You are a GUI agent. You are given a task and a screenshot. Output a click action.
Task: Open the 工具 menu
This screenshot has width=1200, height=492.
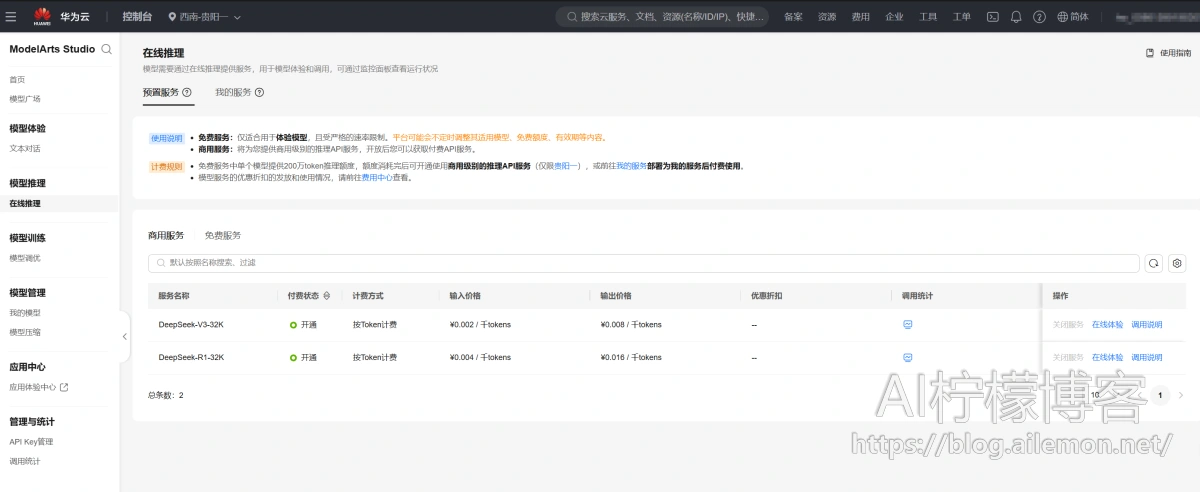pyautogui.click(x=928, y=17)
